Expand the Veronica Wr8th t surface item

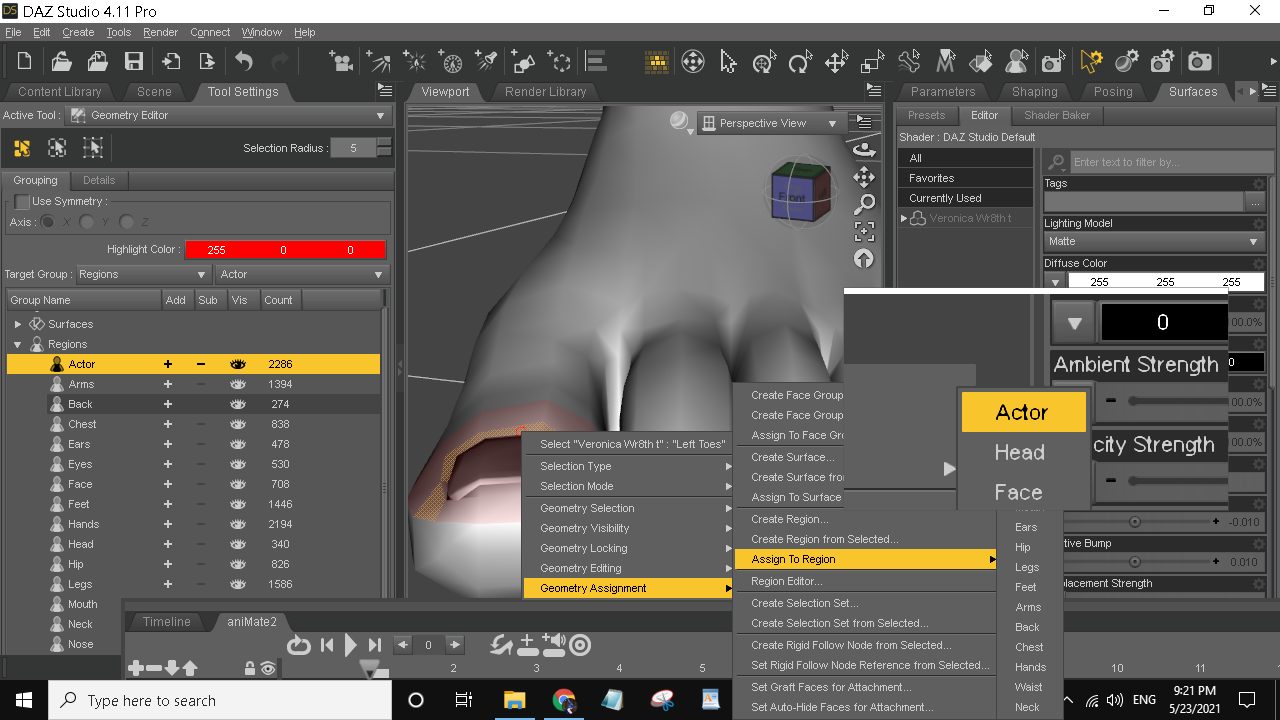(x=904, y=218)
